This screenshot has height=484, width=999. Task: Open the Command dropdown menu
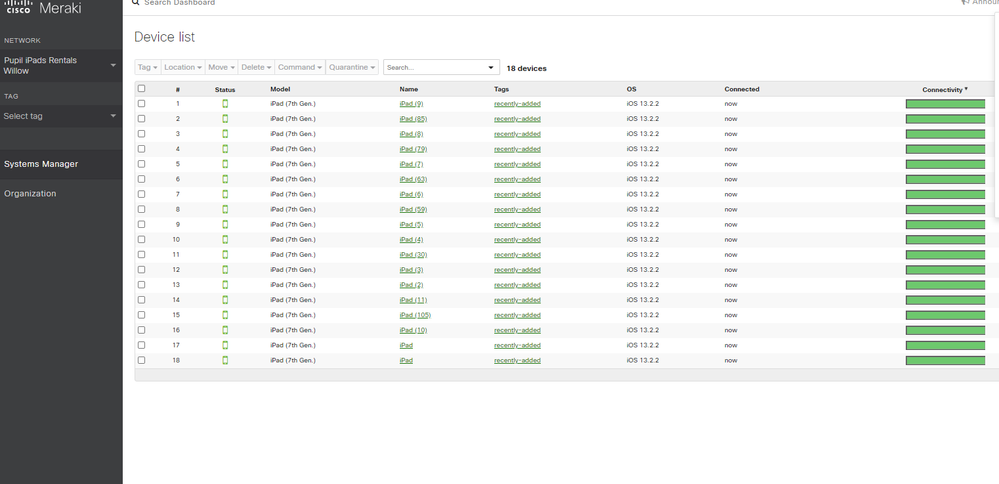(300, 68)
